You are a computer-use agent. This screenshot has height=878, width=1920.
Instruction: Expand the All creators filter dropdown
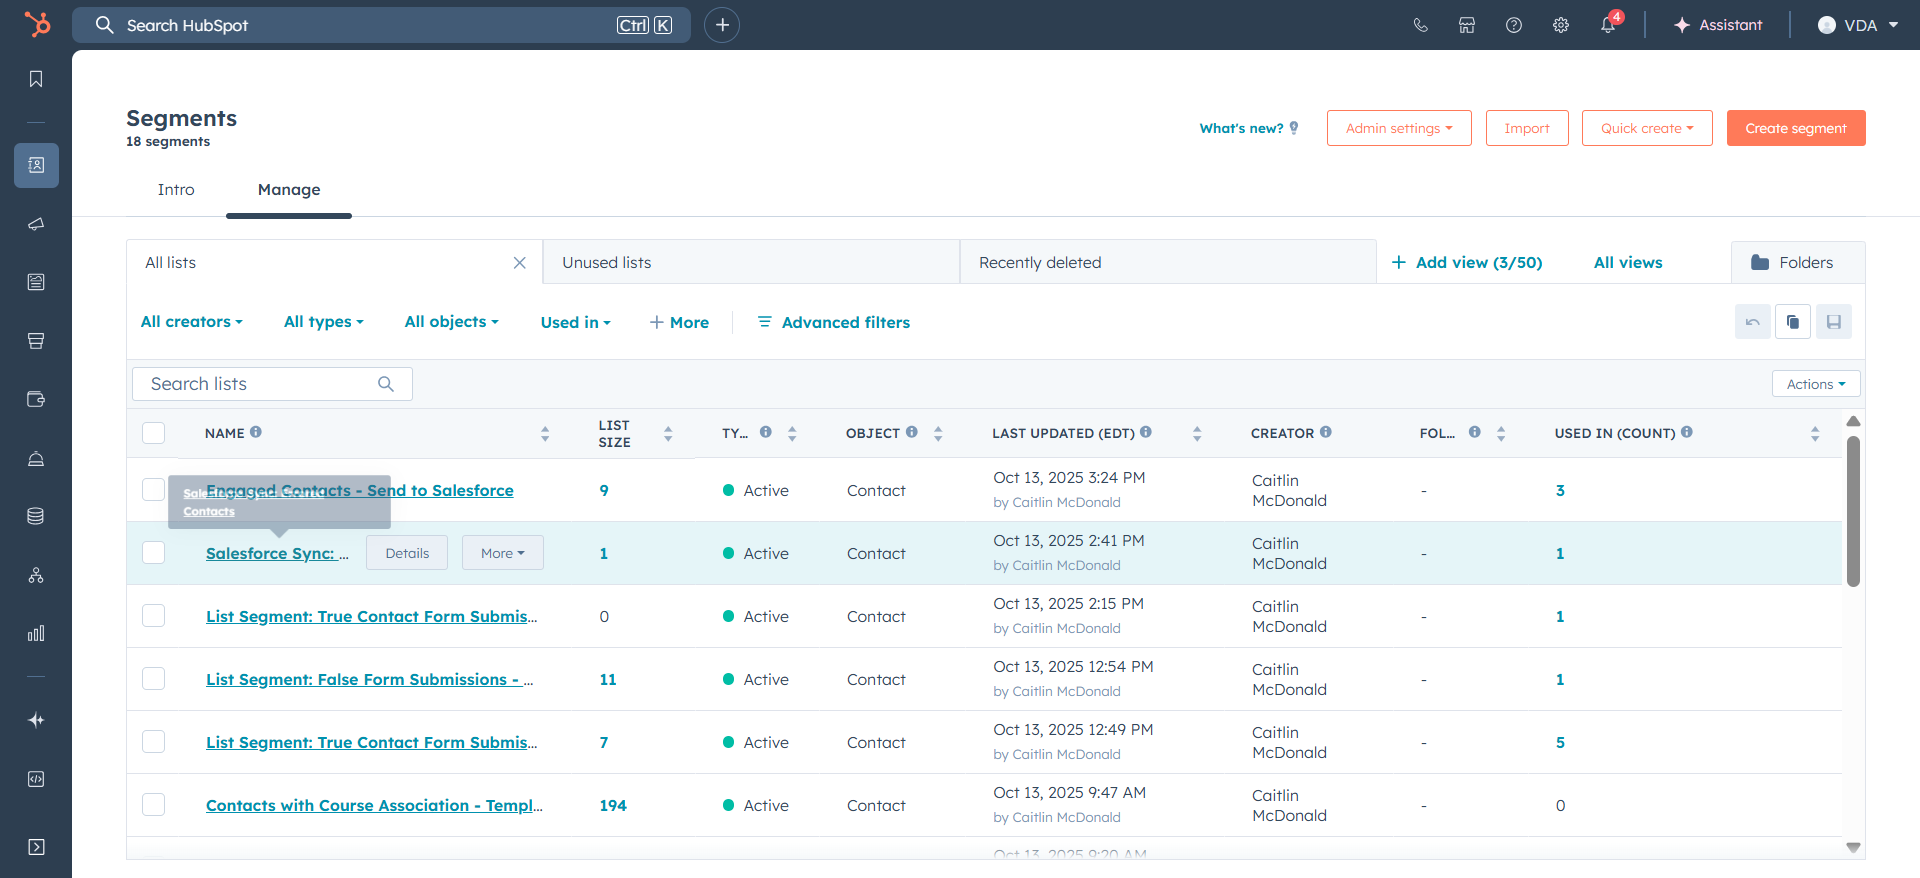[x=192, y=322]
